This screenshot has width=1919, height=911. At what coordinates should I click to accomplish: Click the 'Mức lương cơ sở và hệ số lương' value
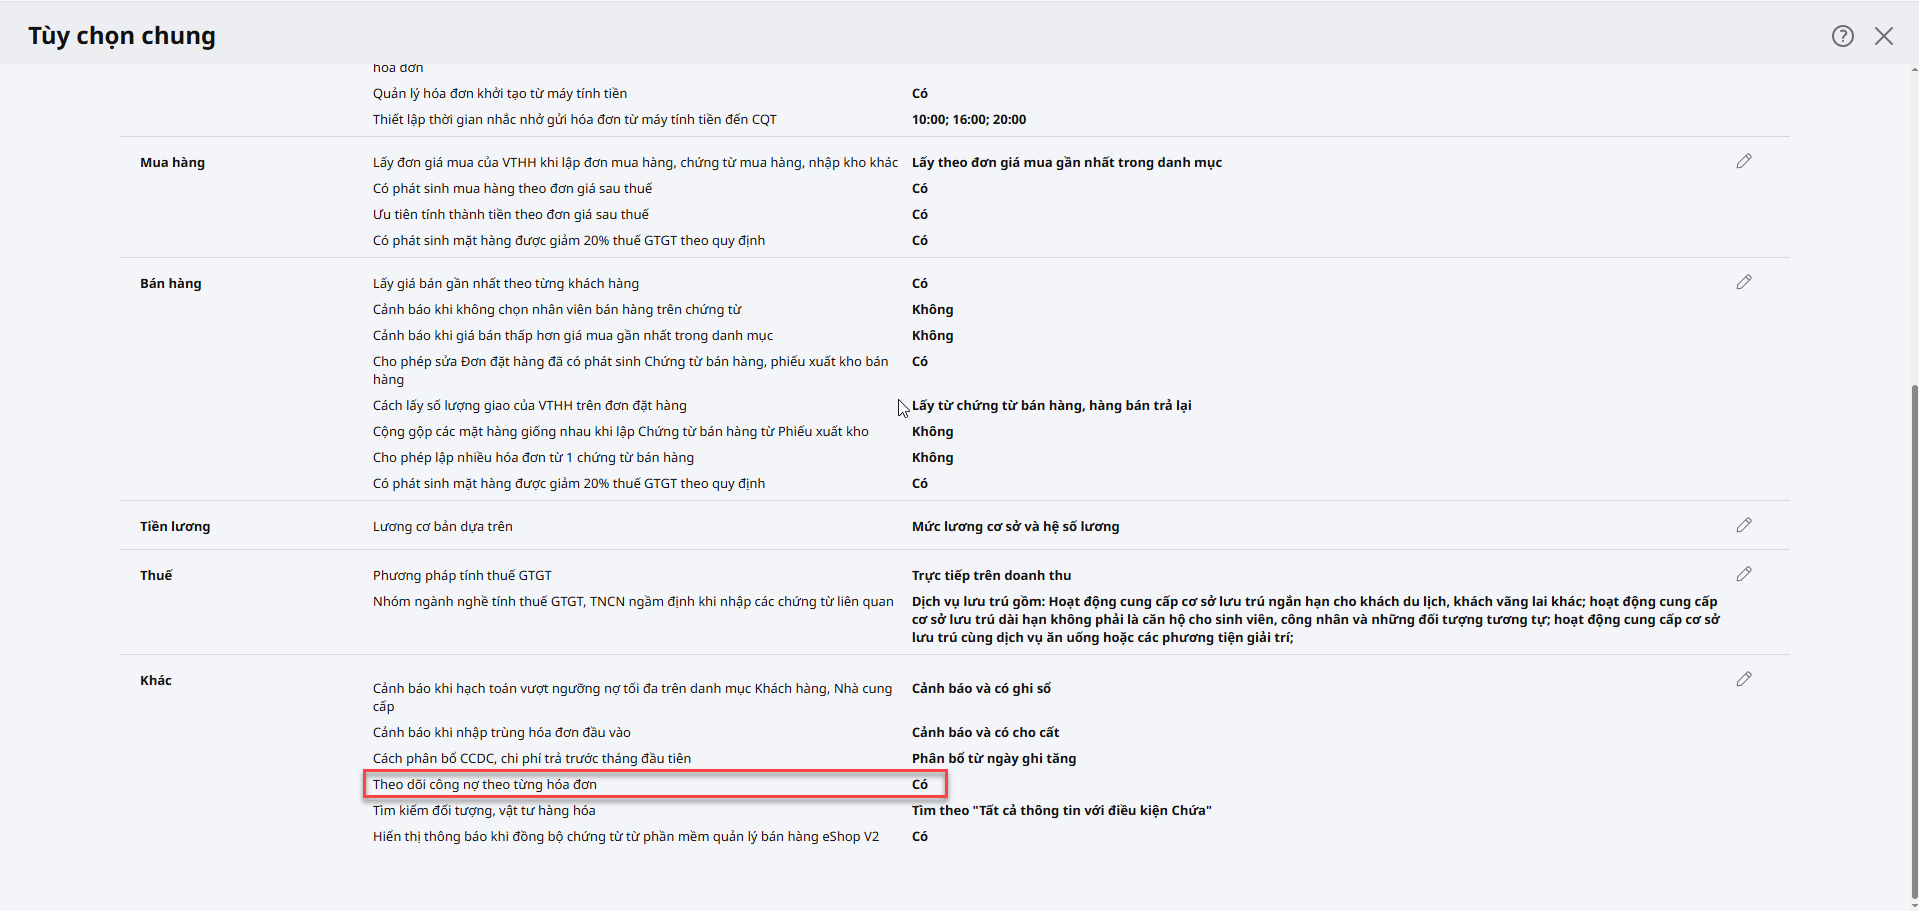tap(1015, 526)
